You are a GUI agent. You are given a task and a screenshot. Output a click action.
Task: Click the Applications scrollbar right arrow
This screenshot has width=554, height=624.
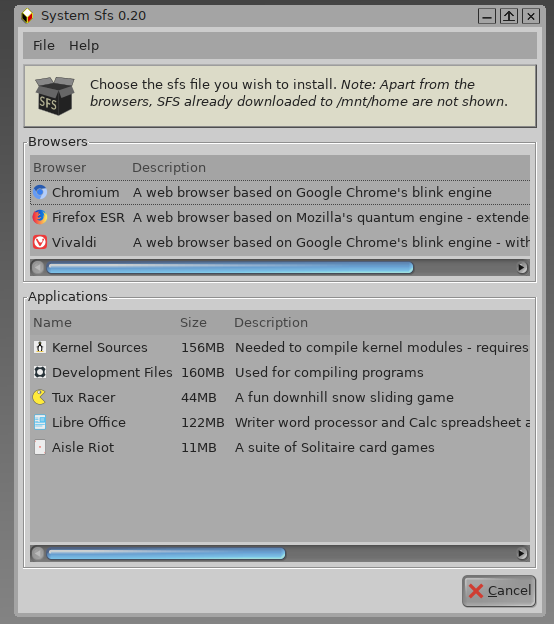(522, 554)
